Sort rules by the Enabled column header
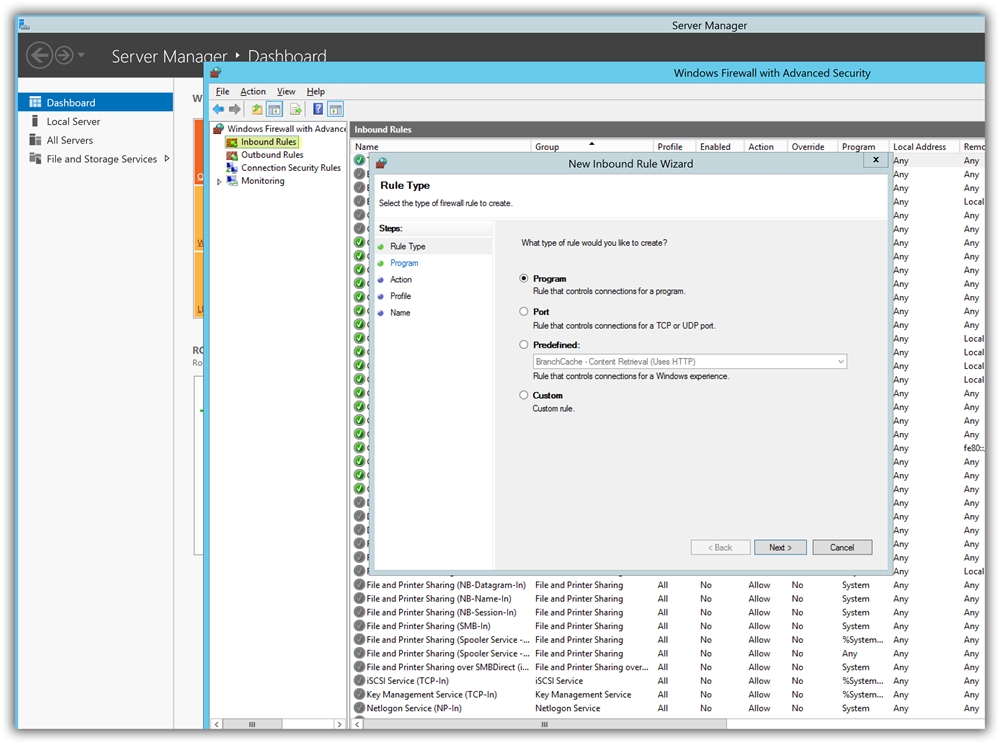The image size is (1000, 744). 719,147
